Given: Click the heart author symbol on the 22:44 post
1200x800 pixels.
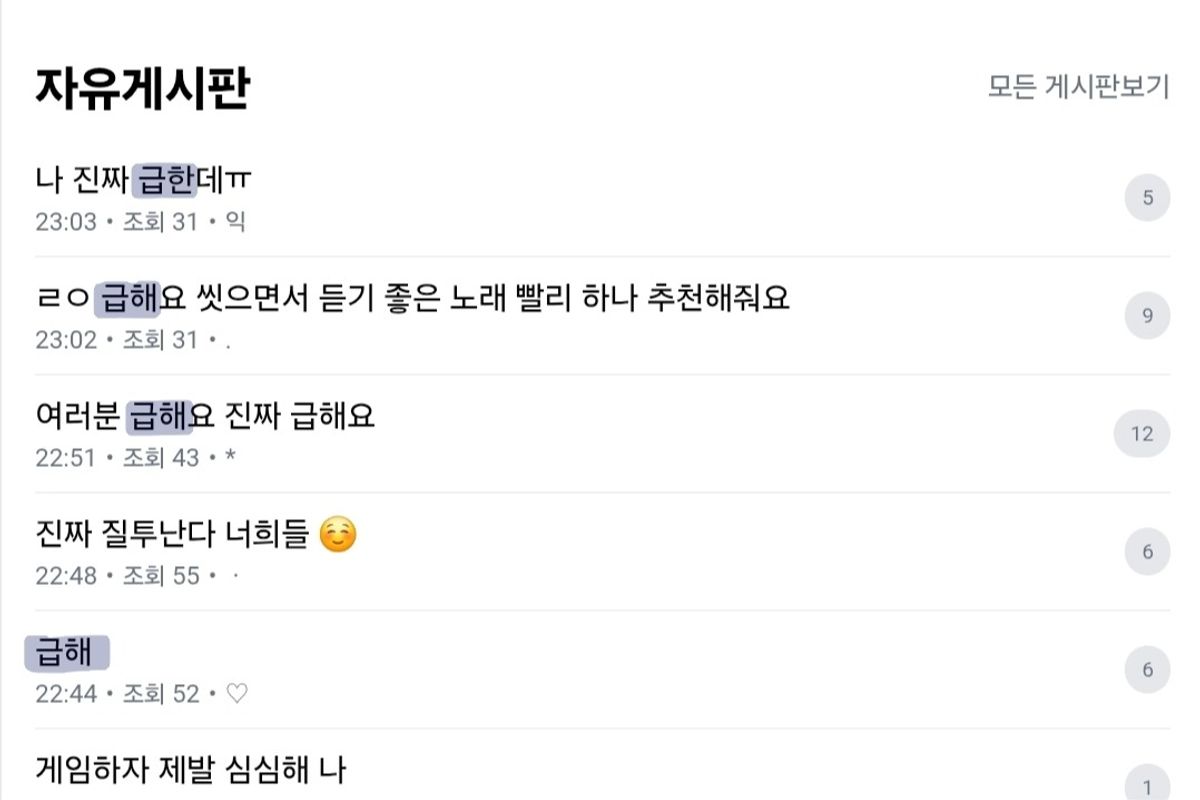Looking at the screenshot, I should tap(237, 694).
